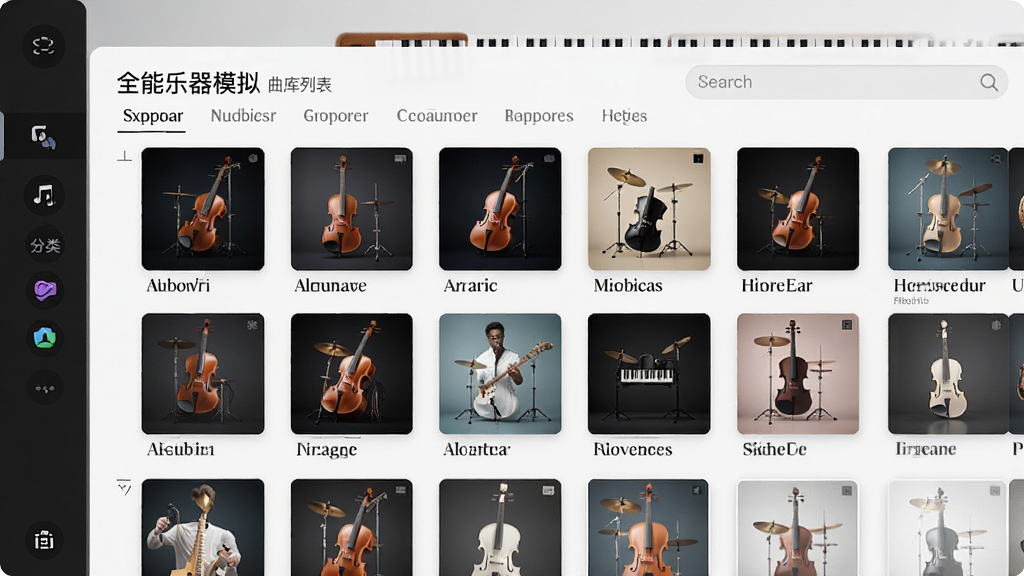Click the corner icon on Hornscedur card
This screenshot has height=576, width=1024.
pyautogui.click(x=996, y=158)
